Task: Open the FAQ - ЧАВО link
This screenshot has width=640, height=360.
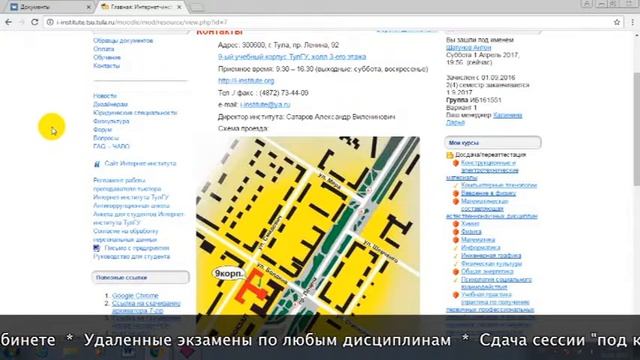Action: (111, 146)
